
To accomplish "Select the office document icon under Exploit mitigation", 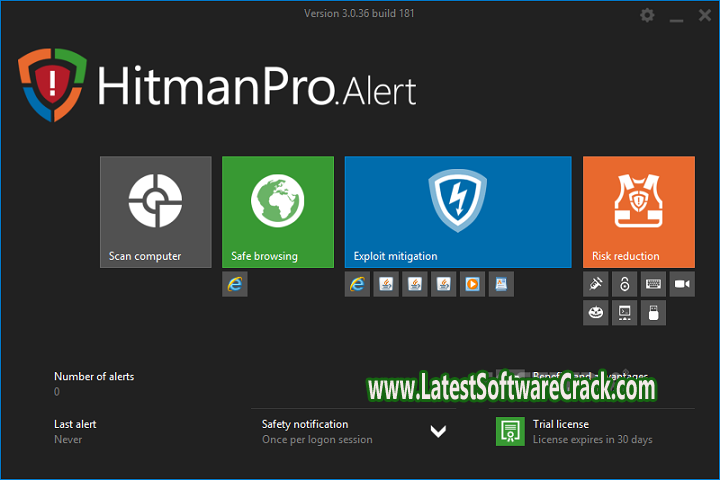I will pos(501,285).
